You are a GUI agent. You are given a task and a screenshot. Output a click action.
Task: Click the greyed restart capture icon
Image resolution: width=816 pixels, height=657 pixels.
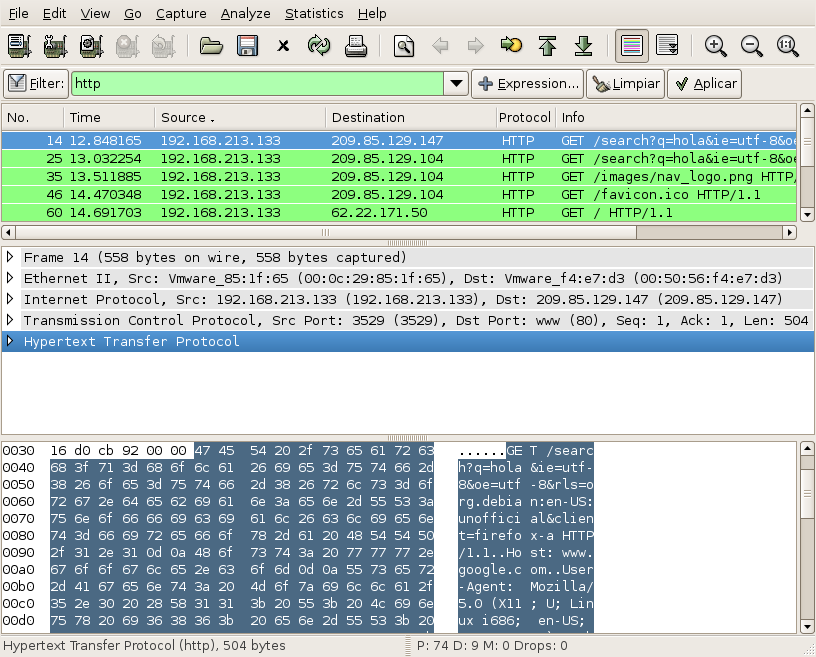pyautogui.click(x=163, y=46)
